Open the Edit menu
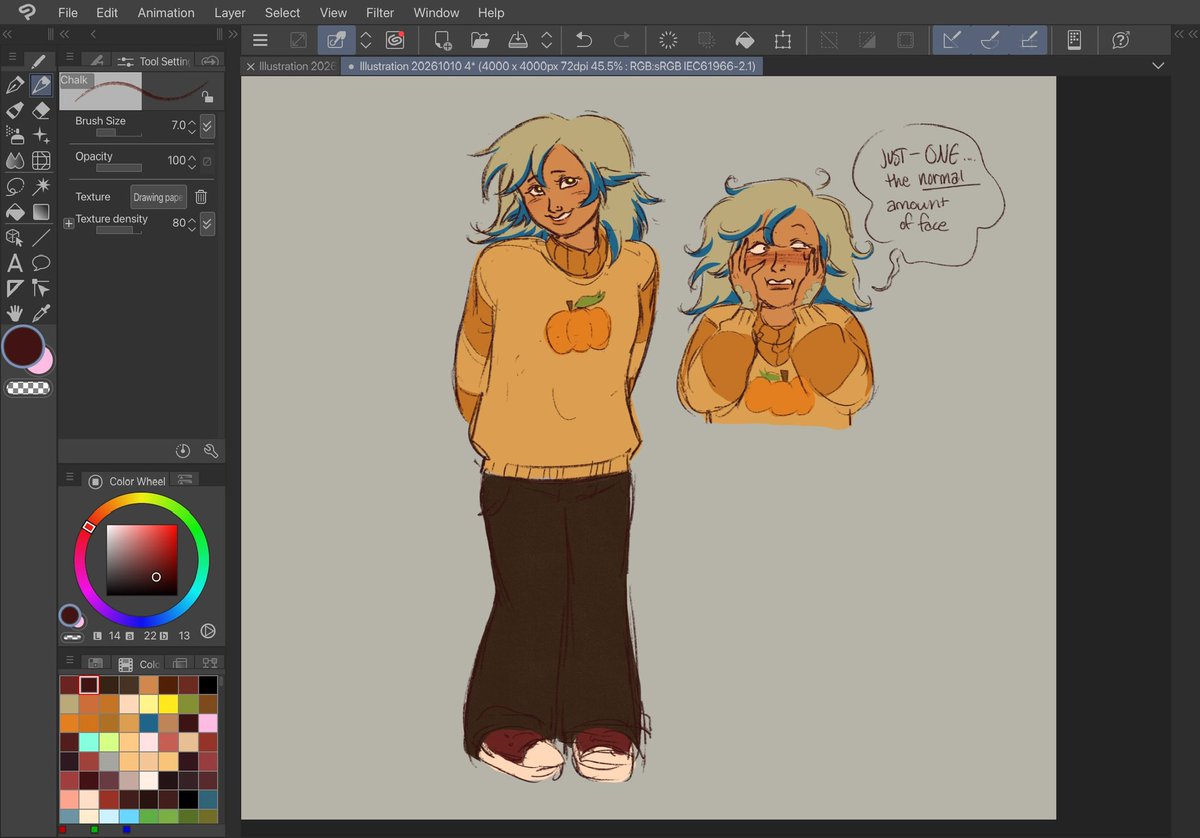Viewport: 1200px width, 838px height. click(107, 13)
